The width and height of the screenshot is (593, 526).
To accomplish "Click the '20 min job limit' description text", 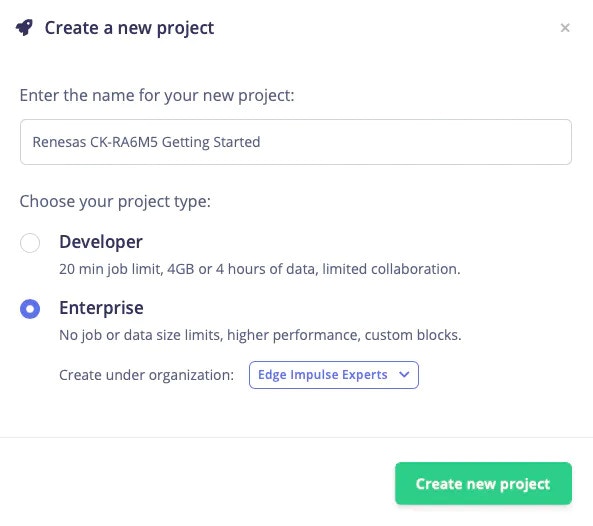I will coord(260,269).
